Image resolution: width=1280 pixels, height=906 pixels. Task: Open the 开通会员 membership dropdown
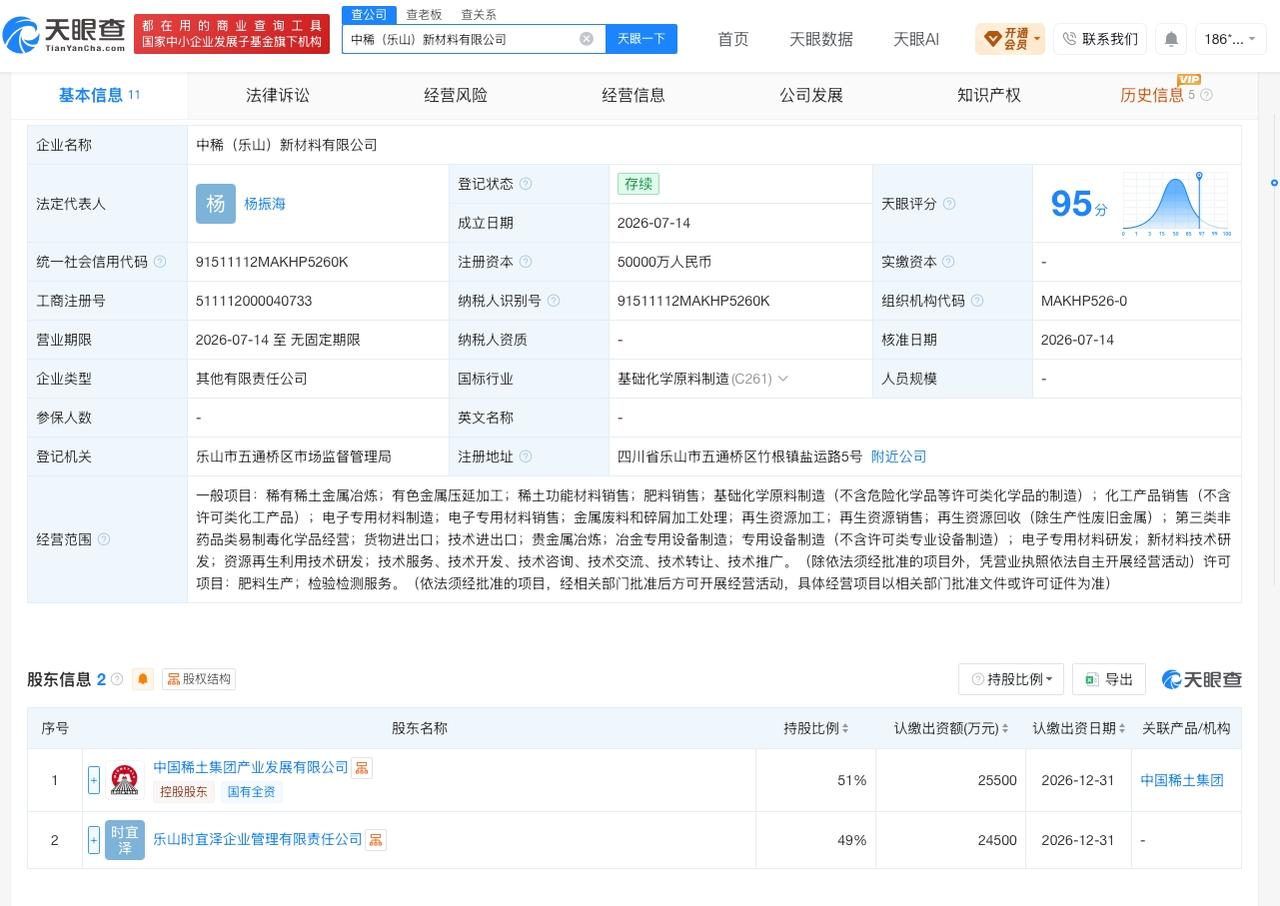pos(1010,39)
